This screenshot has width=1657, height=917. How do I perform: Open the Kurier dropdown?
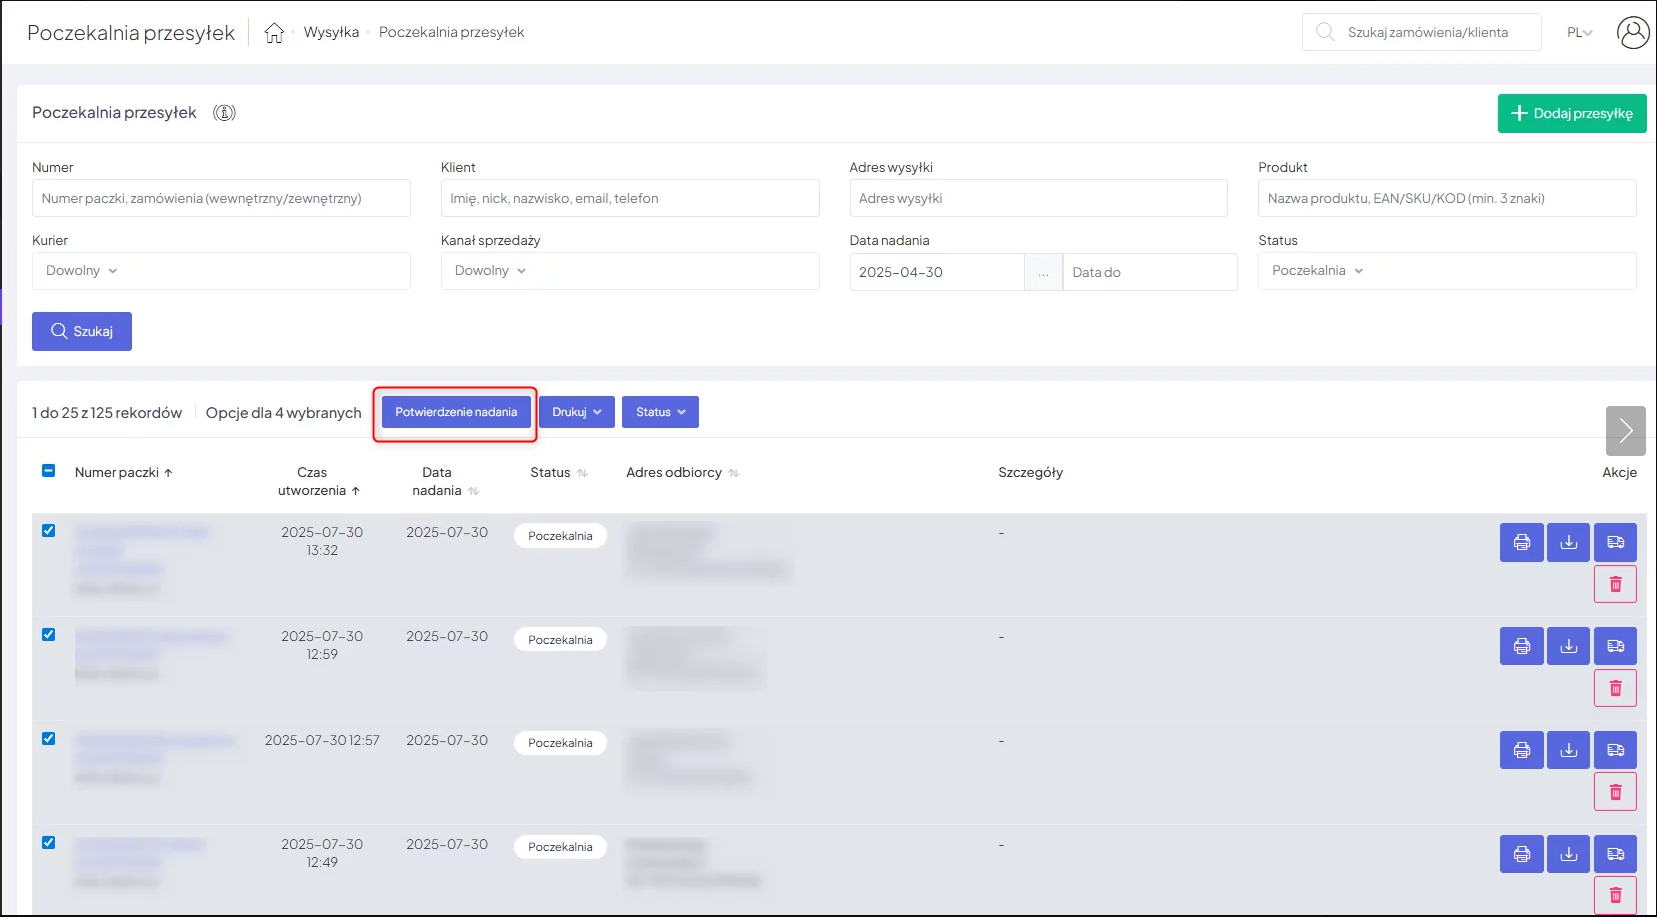221,271
